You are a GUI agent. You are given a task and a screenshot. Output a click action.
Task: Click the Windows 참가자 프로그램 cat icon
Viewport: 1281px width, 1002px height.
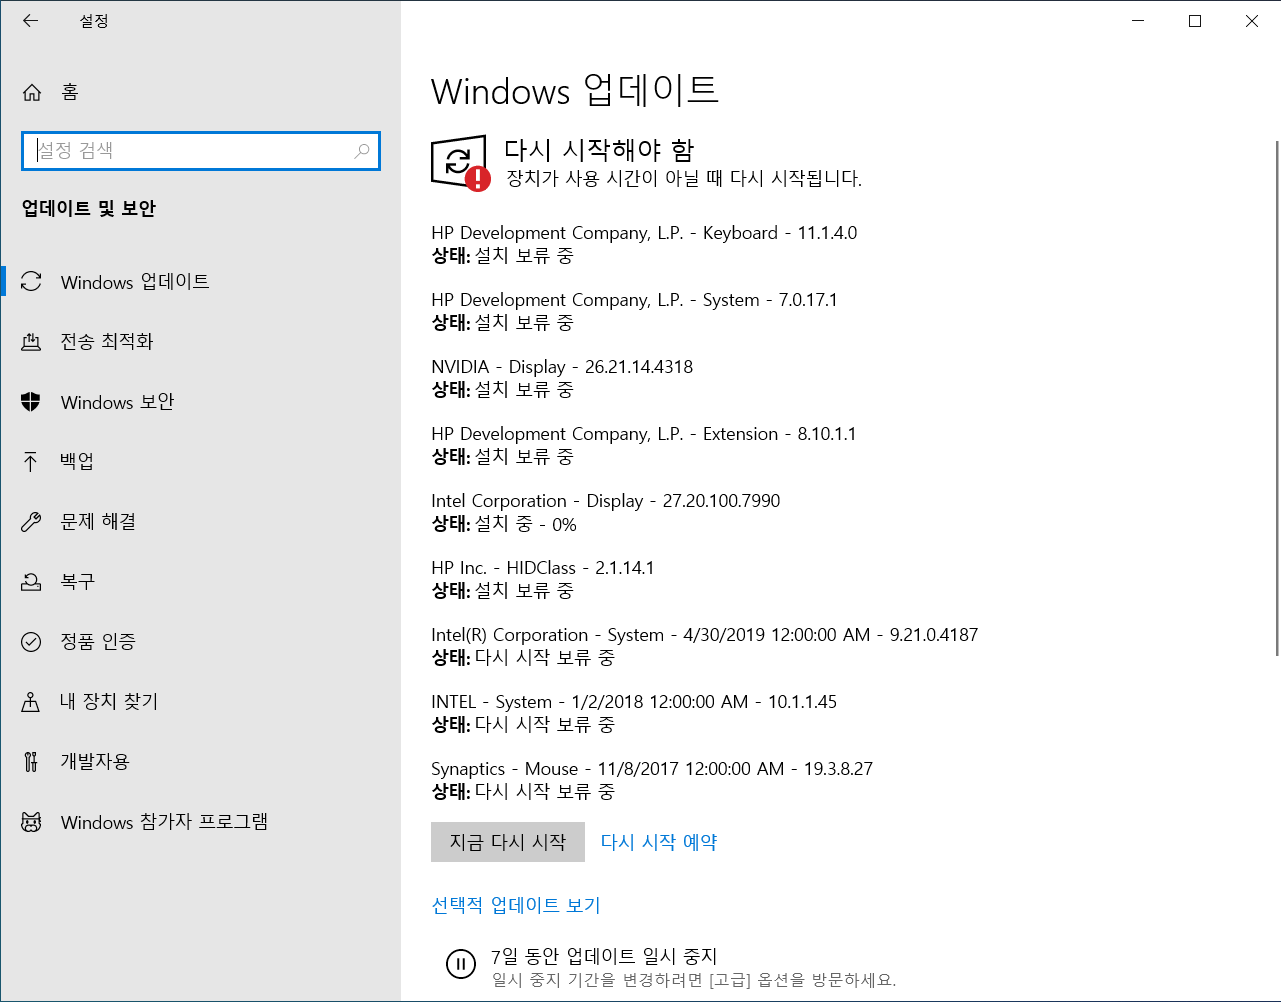pyautogui.click(x=31, y=822)
